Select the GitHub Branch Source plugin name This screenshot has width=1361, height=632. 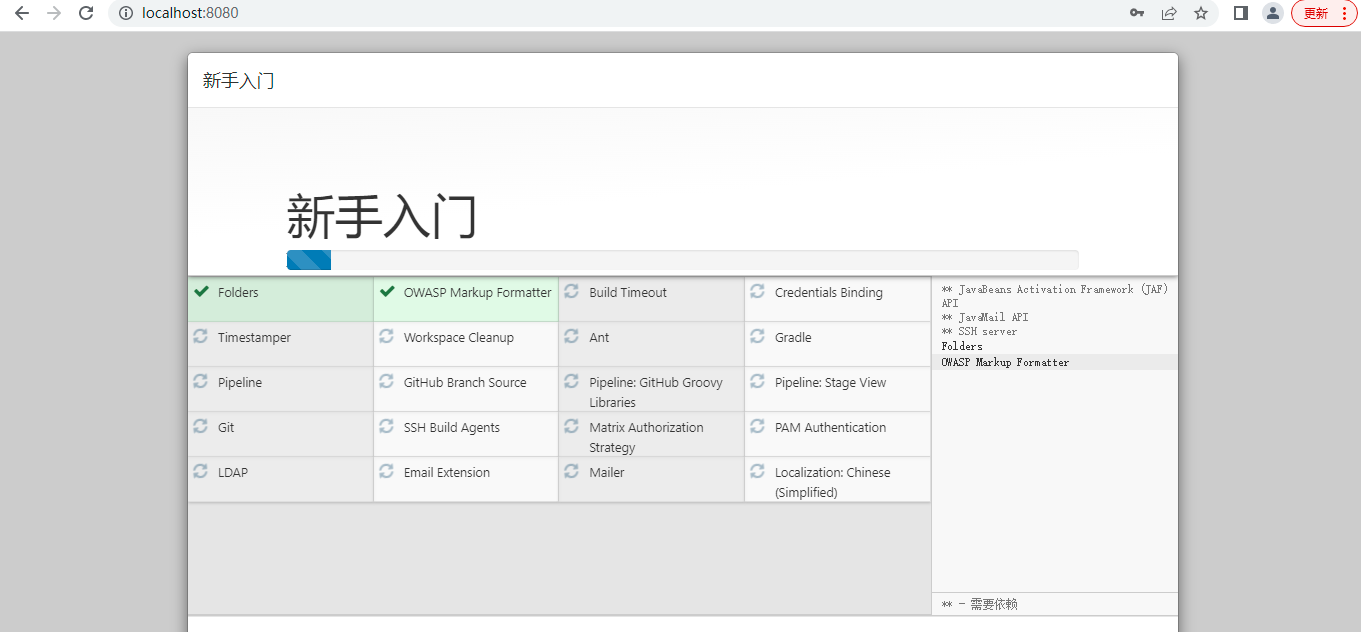click(x=465, y=383)
